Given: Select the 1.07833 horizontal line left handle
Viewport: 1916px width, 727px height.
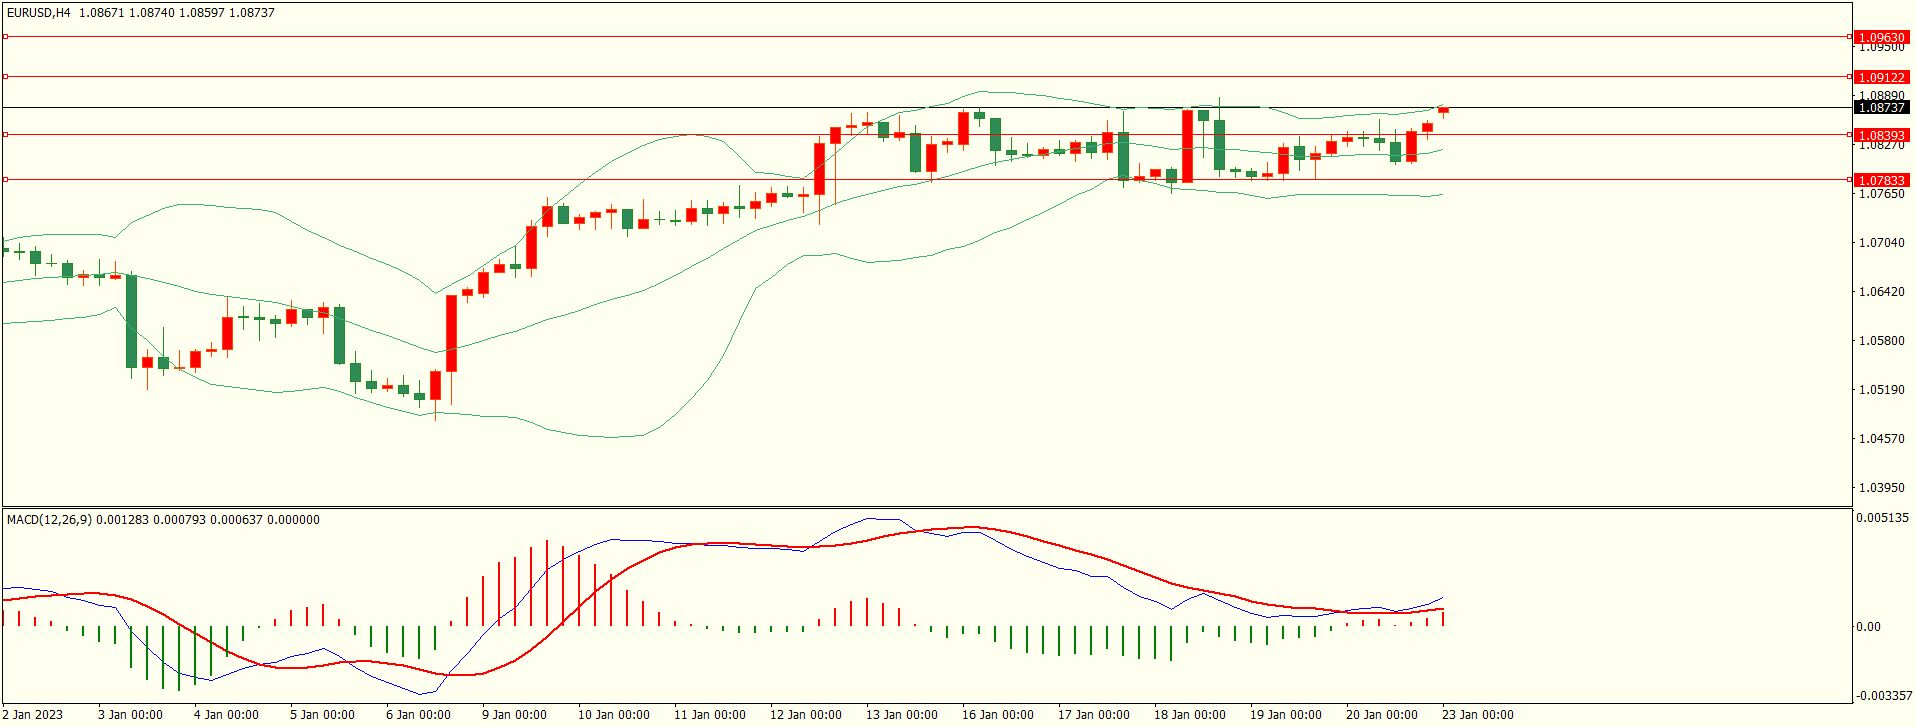Looking at the screenshot, I should pyautogui.click(x=5, y=179).
